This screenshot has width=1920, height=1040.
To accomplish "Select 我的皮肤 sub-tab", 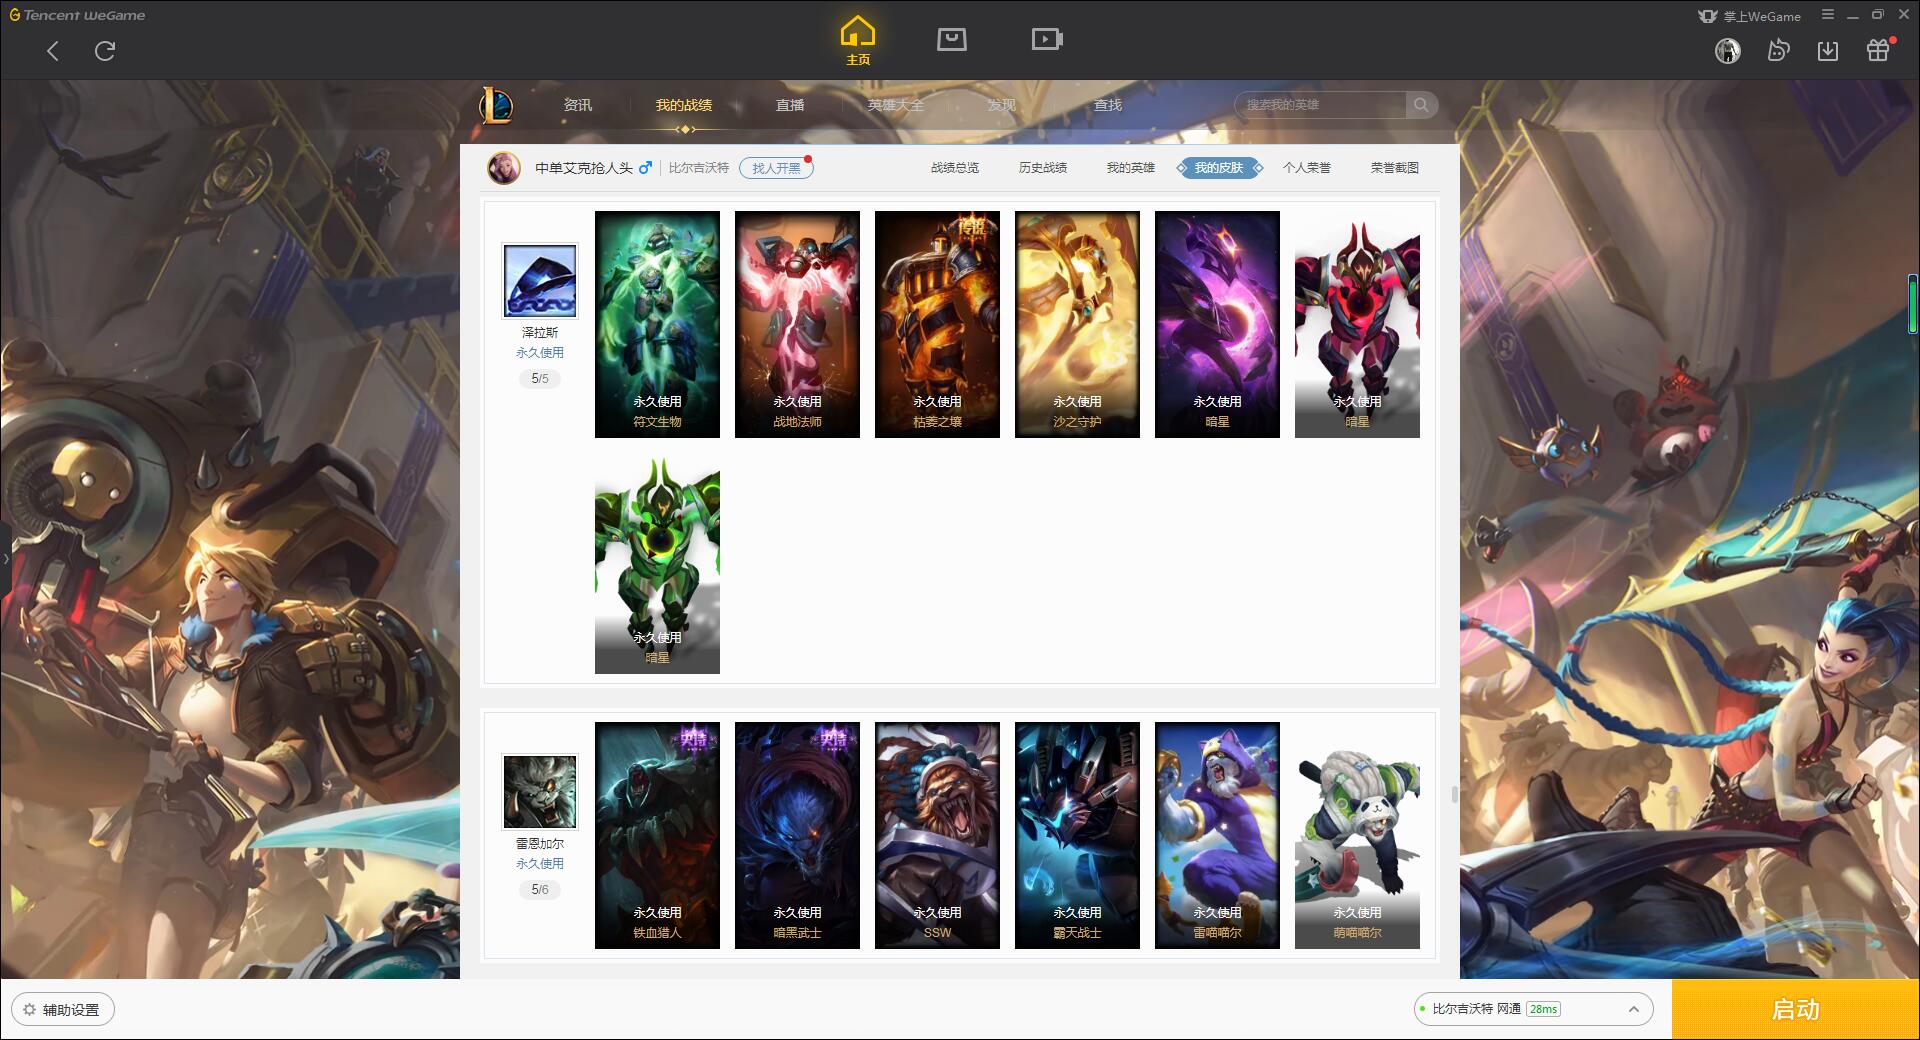I will 1219,168.
